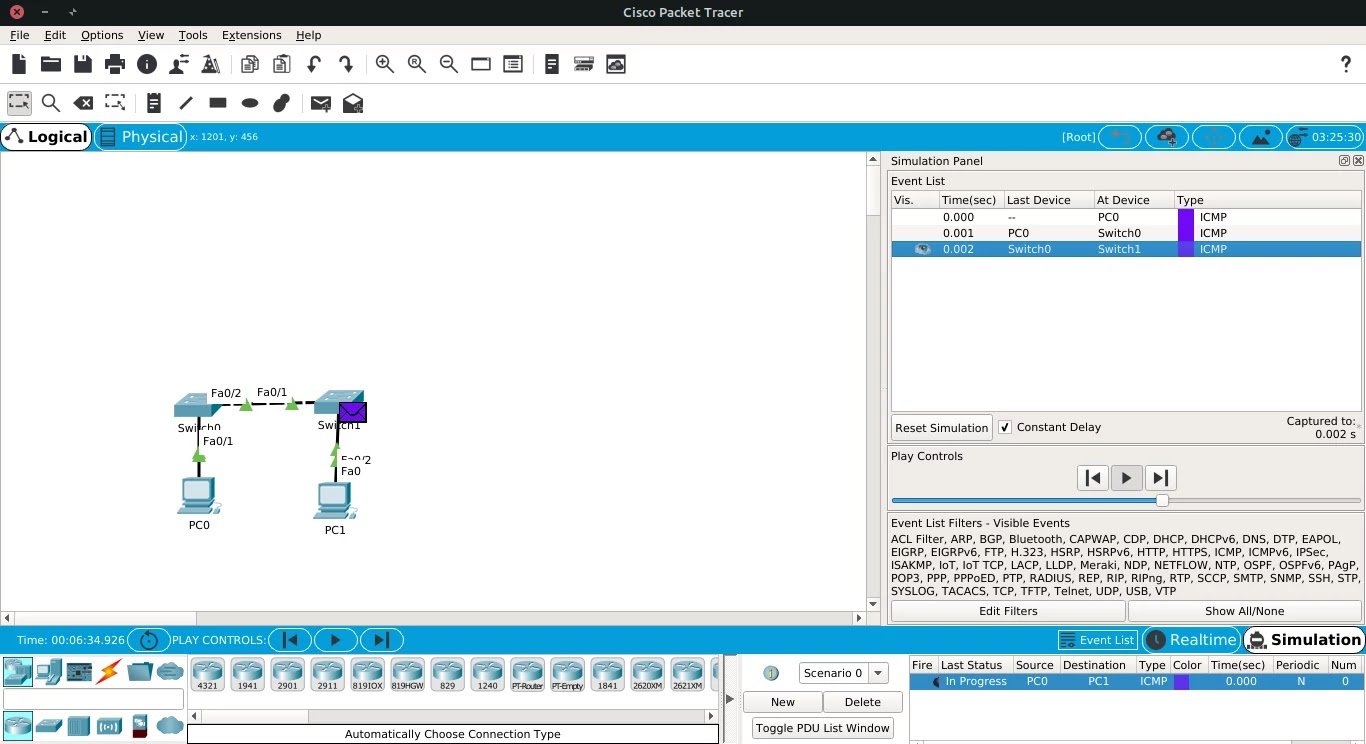This screenshot has width=1366, height=744.
Task: Expand the PDU list panel arrow
Action: [730, 699]
